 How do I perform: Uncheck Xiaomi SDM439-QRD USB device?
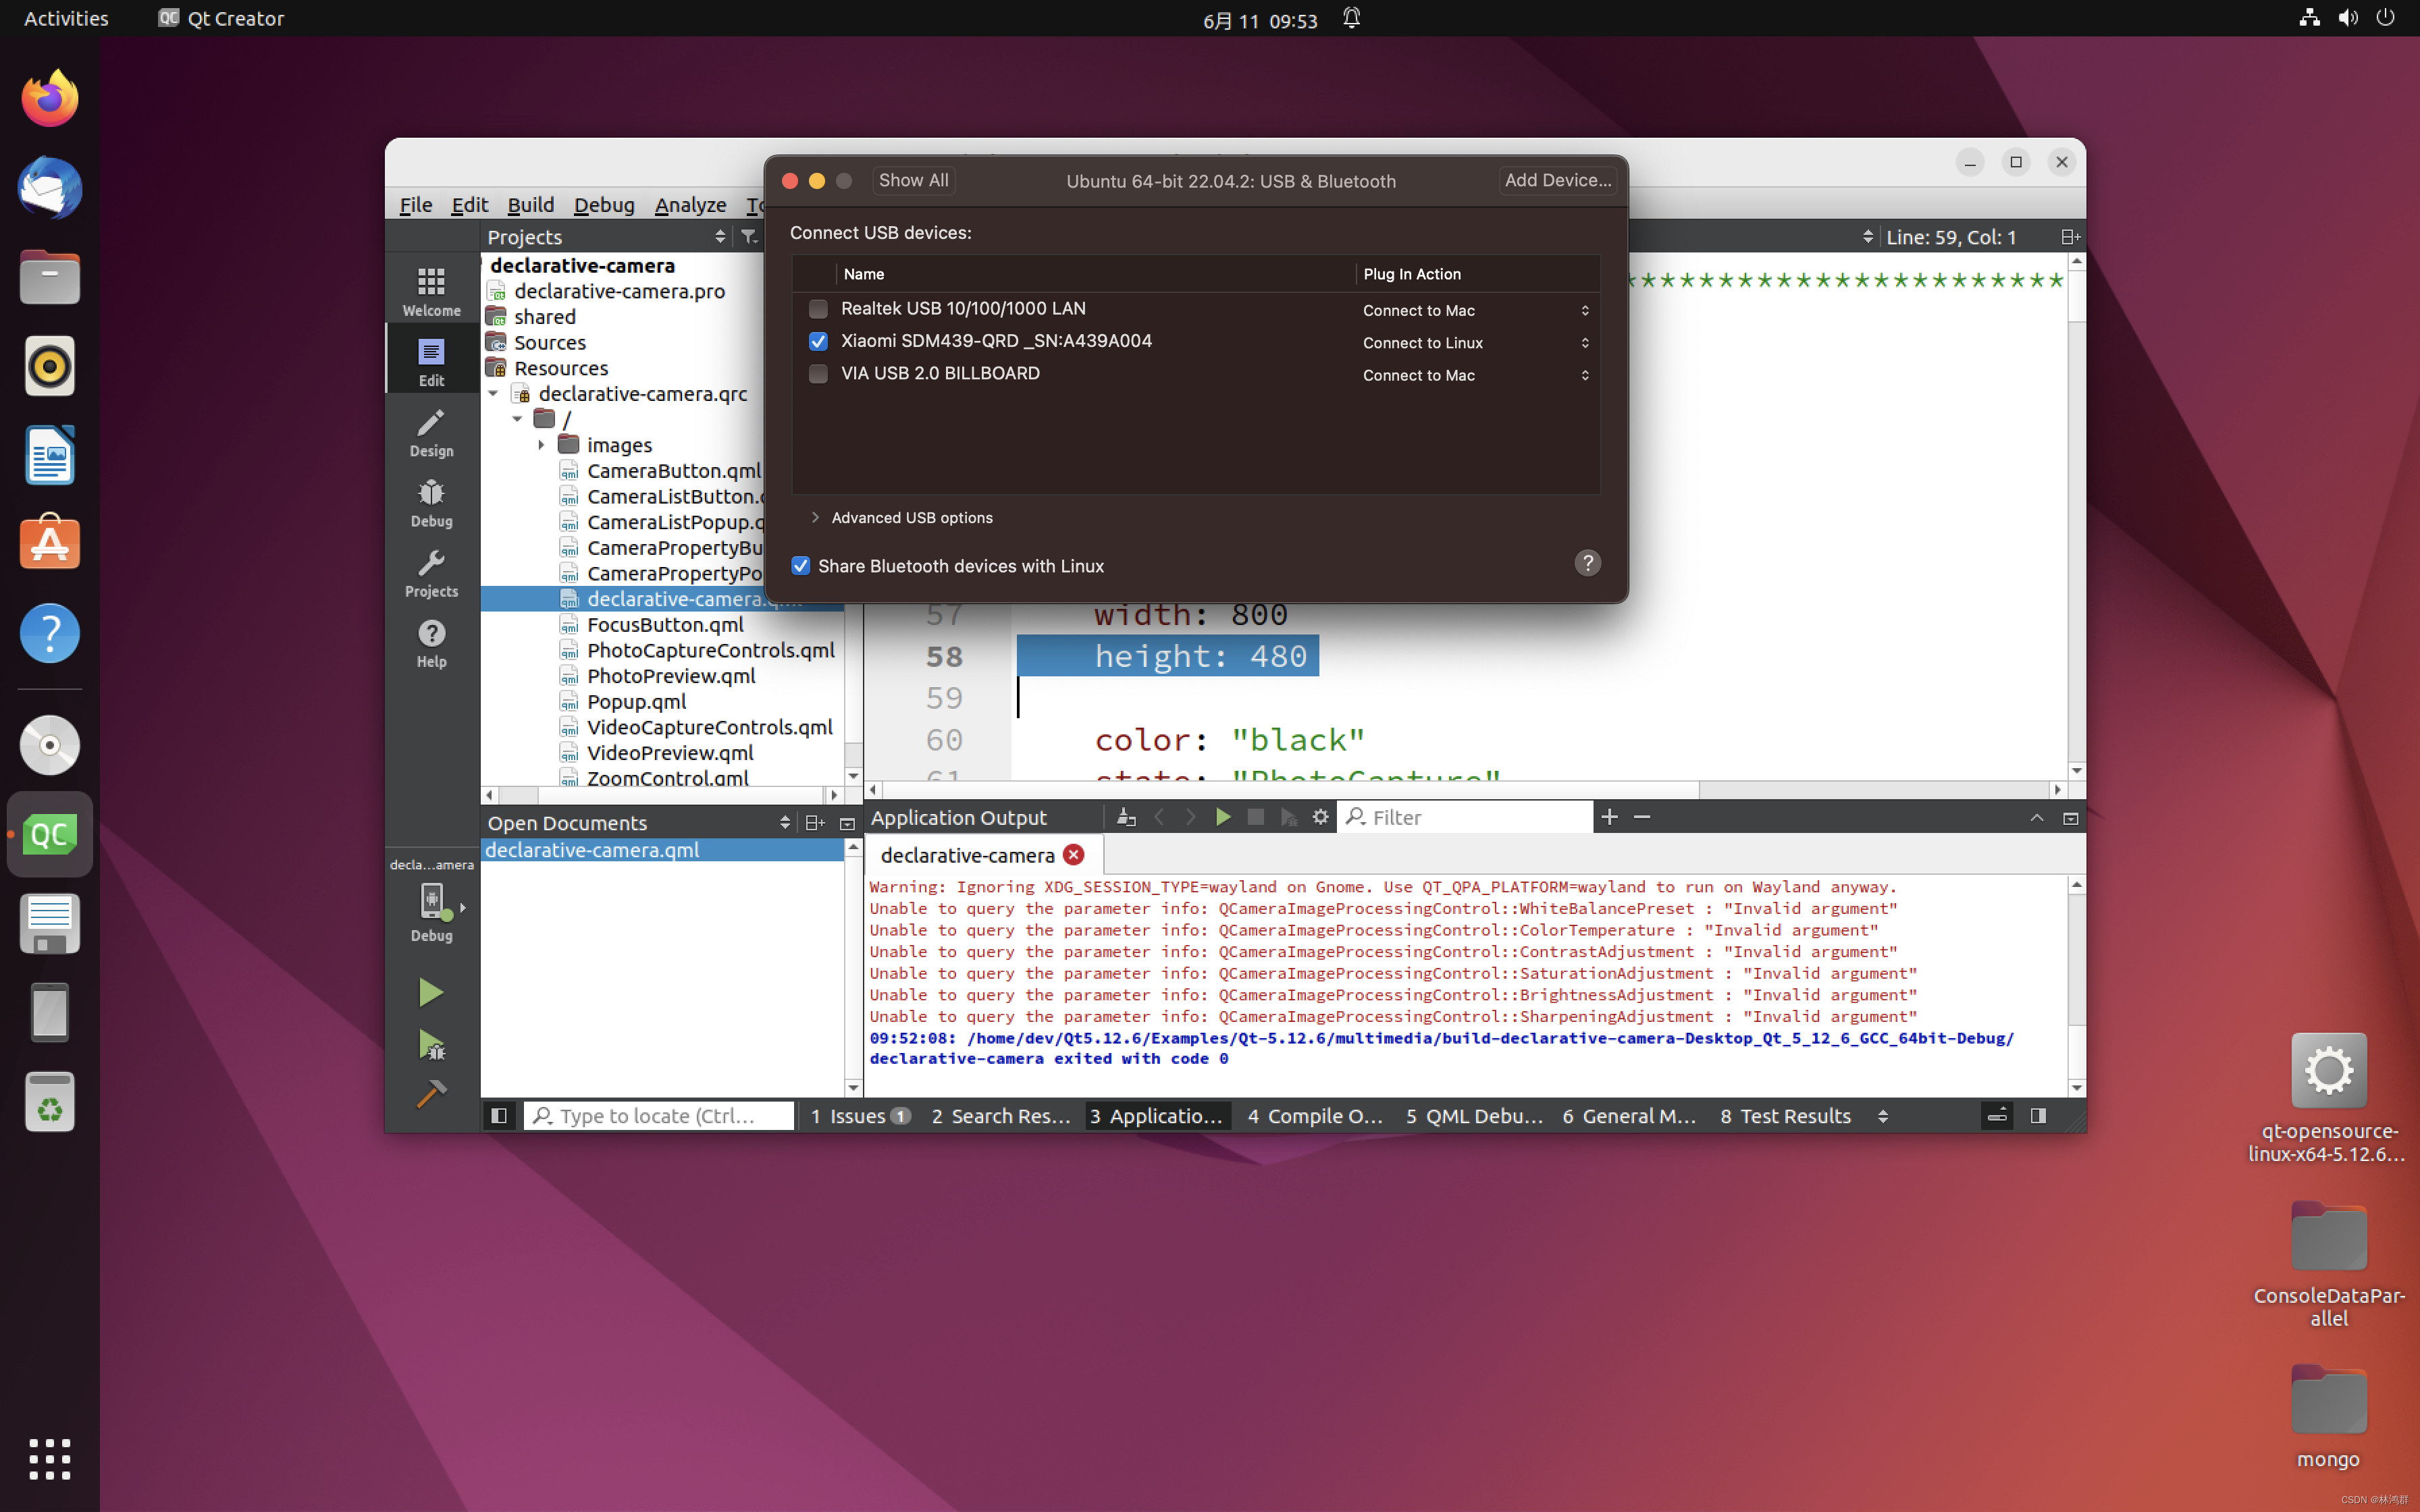point(818,341)
